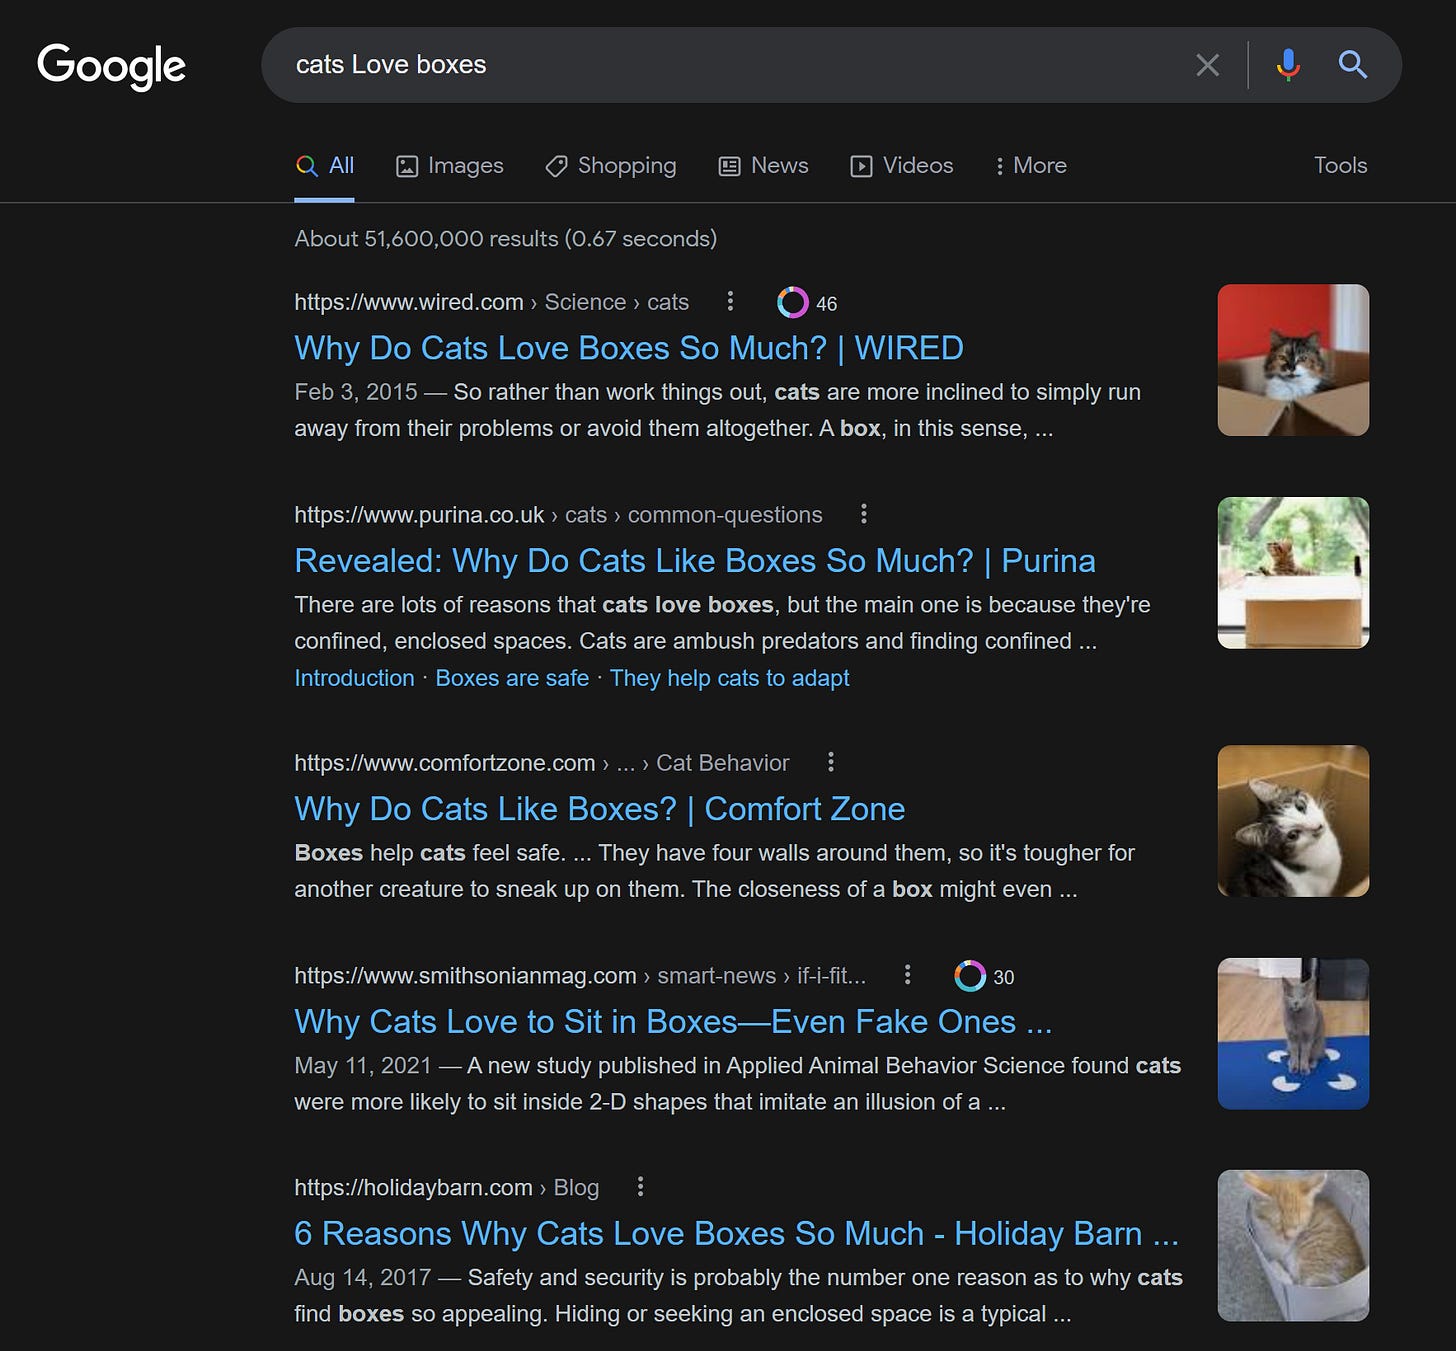Expand the More search categories menu

point(1030,166)
